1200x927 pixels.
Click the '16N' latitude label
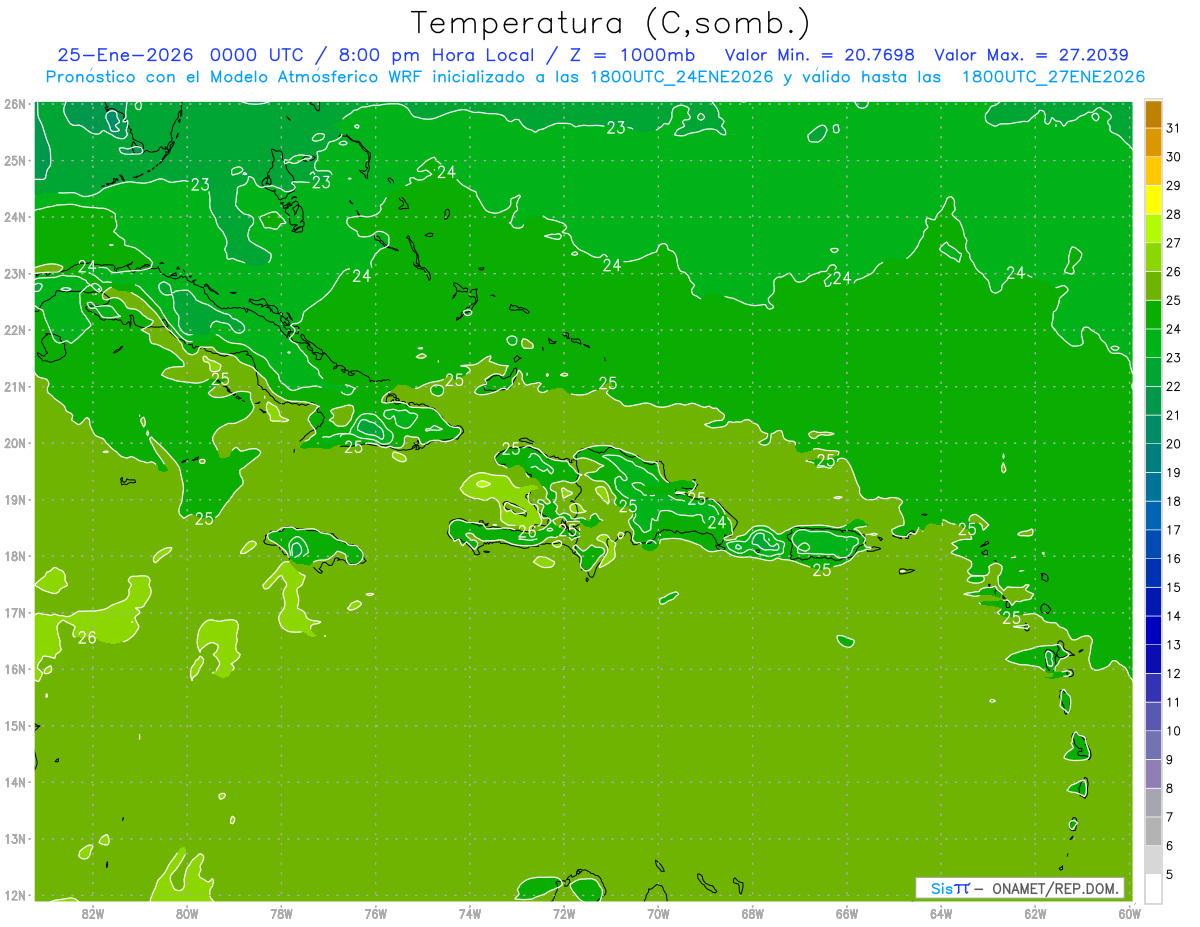[x=14, y=669]
